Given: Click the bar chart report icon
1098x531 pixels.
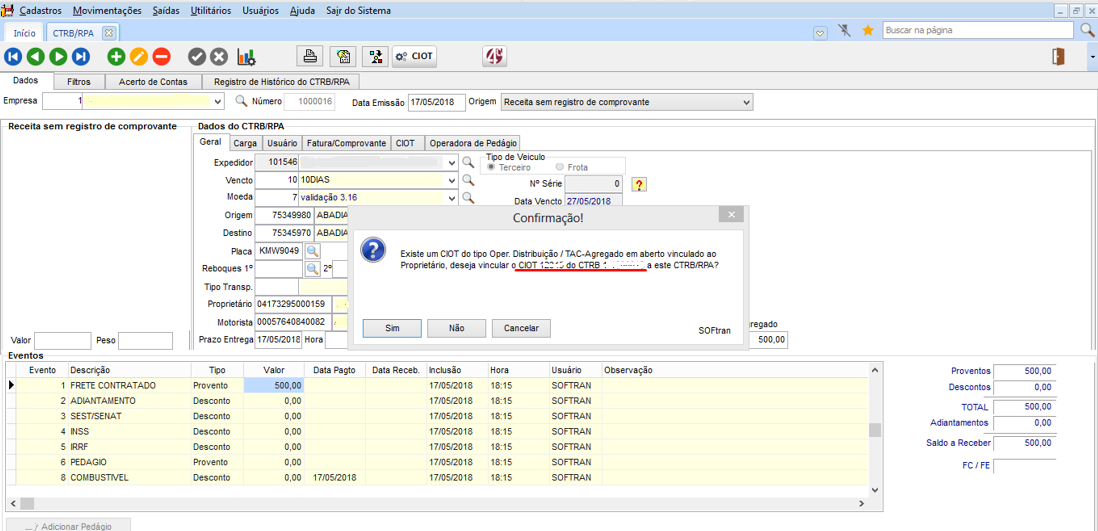Looking at the screenshot, I should [x=246, y=57].
